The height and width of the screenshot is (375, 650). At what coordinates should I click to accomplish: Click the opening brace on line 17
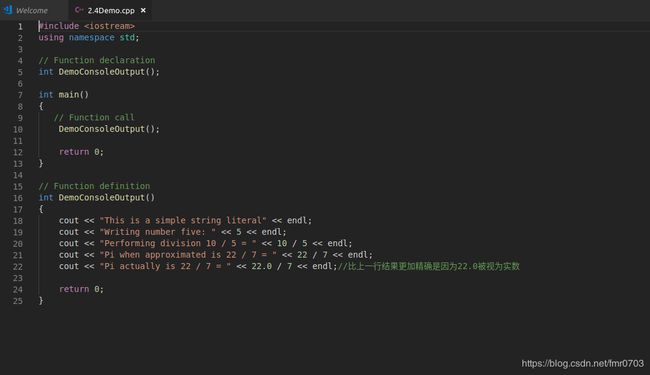41,209
